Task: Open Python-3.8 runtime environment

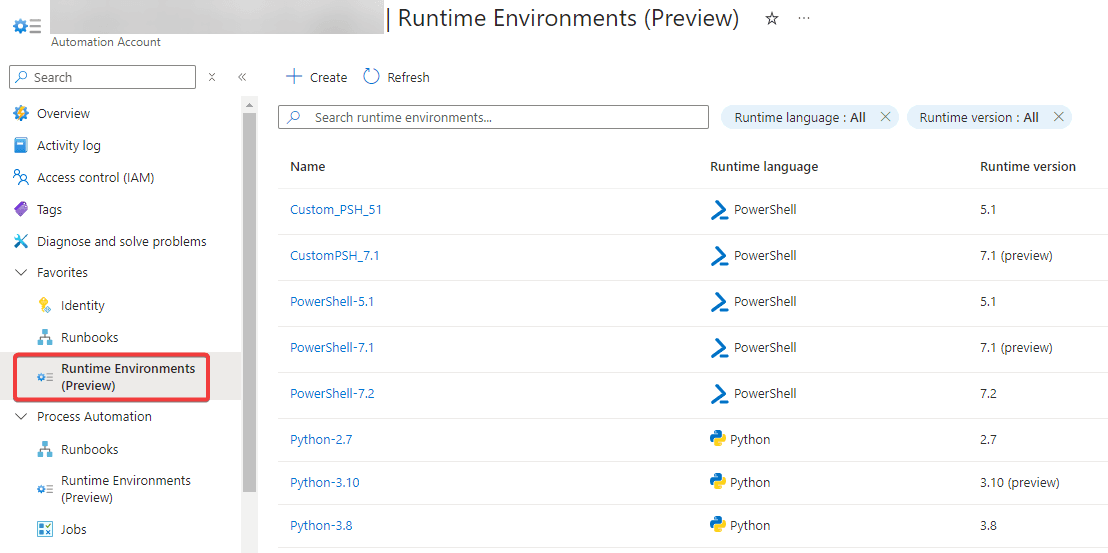Action: click(322, 525)
